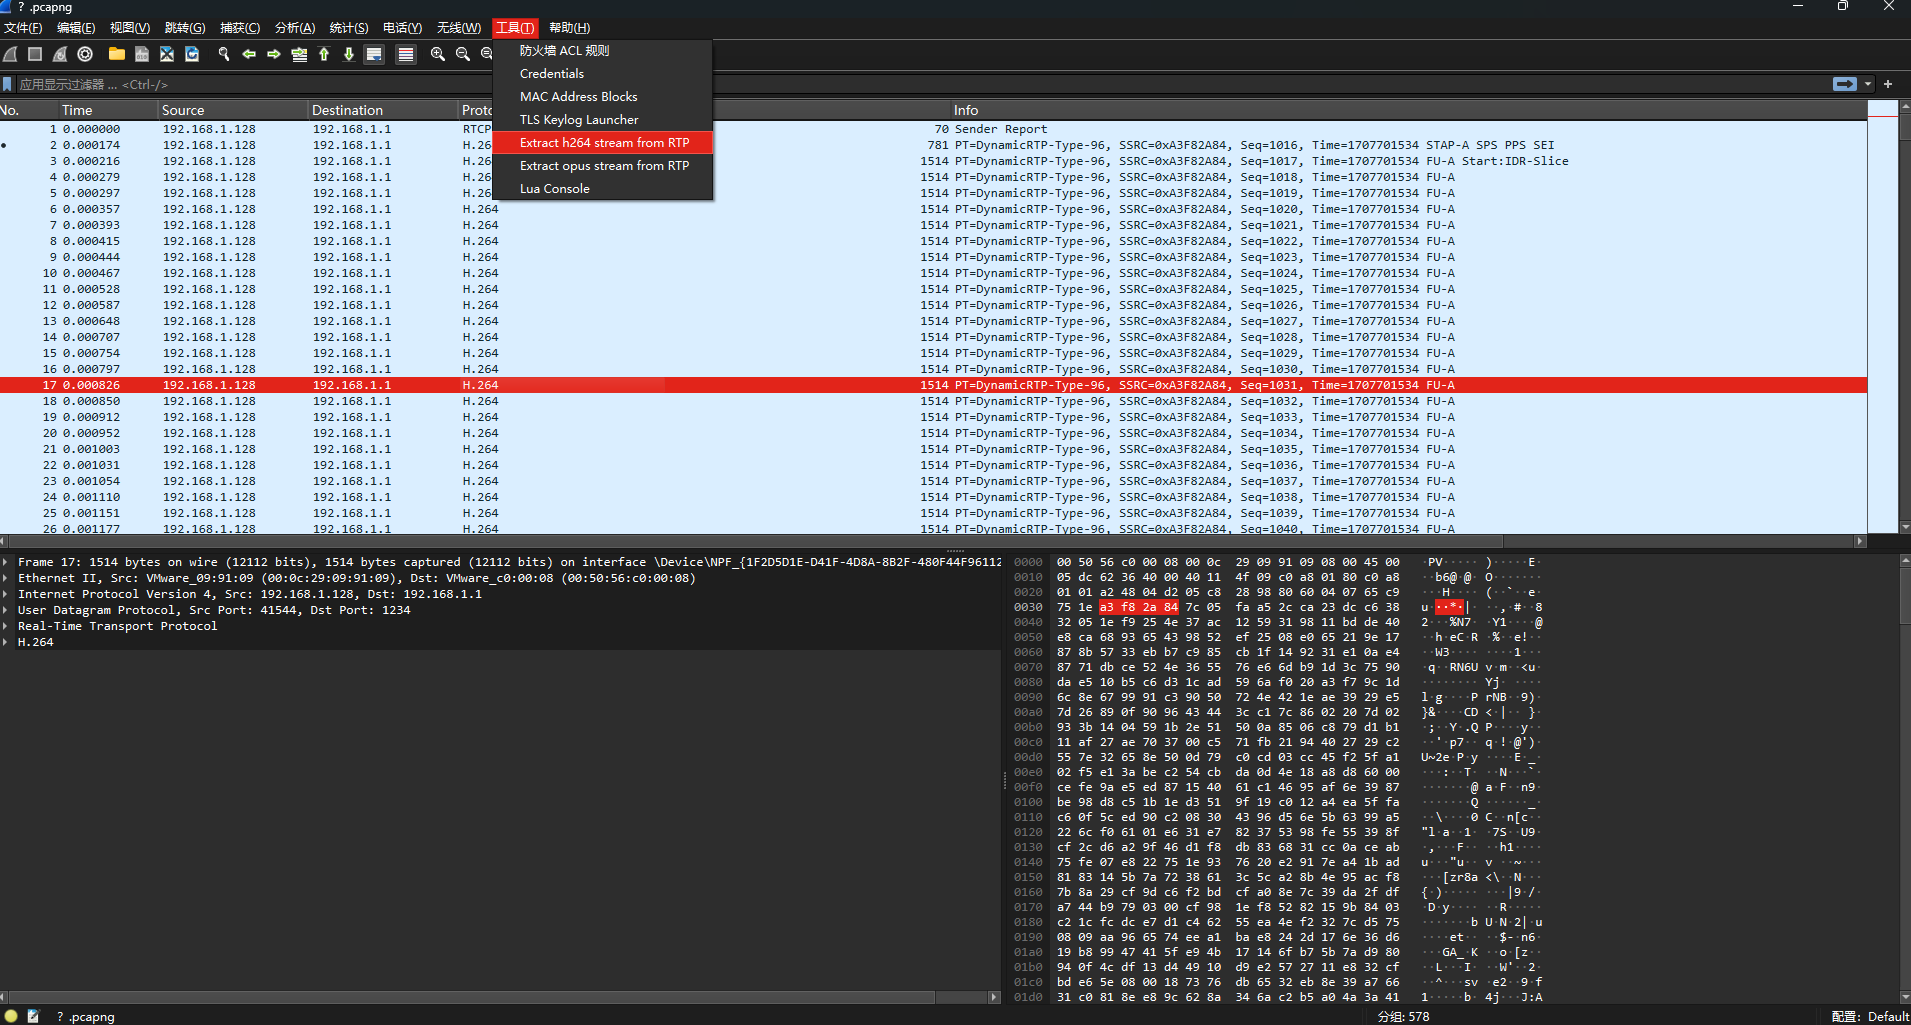Sort by the Info column header
Viewport: 1911px width, 1025px height.
tap(1408, 110)
